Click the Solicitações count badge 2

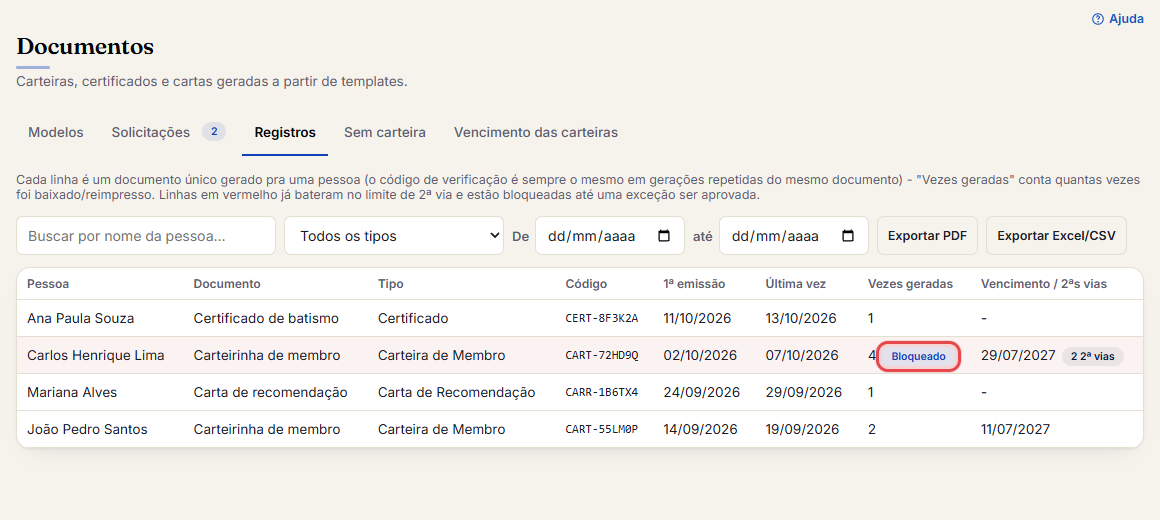[214, 132]
